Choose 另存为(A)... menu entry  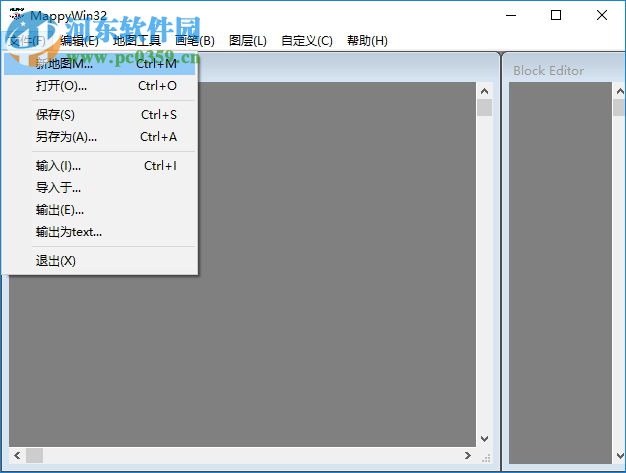point(99,137)
